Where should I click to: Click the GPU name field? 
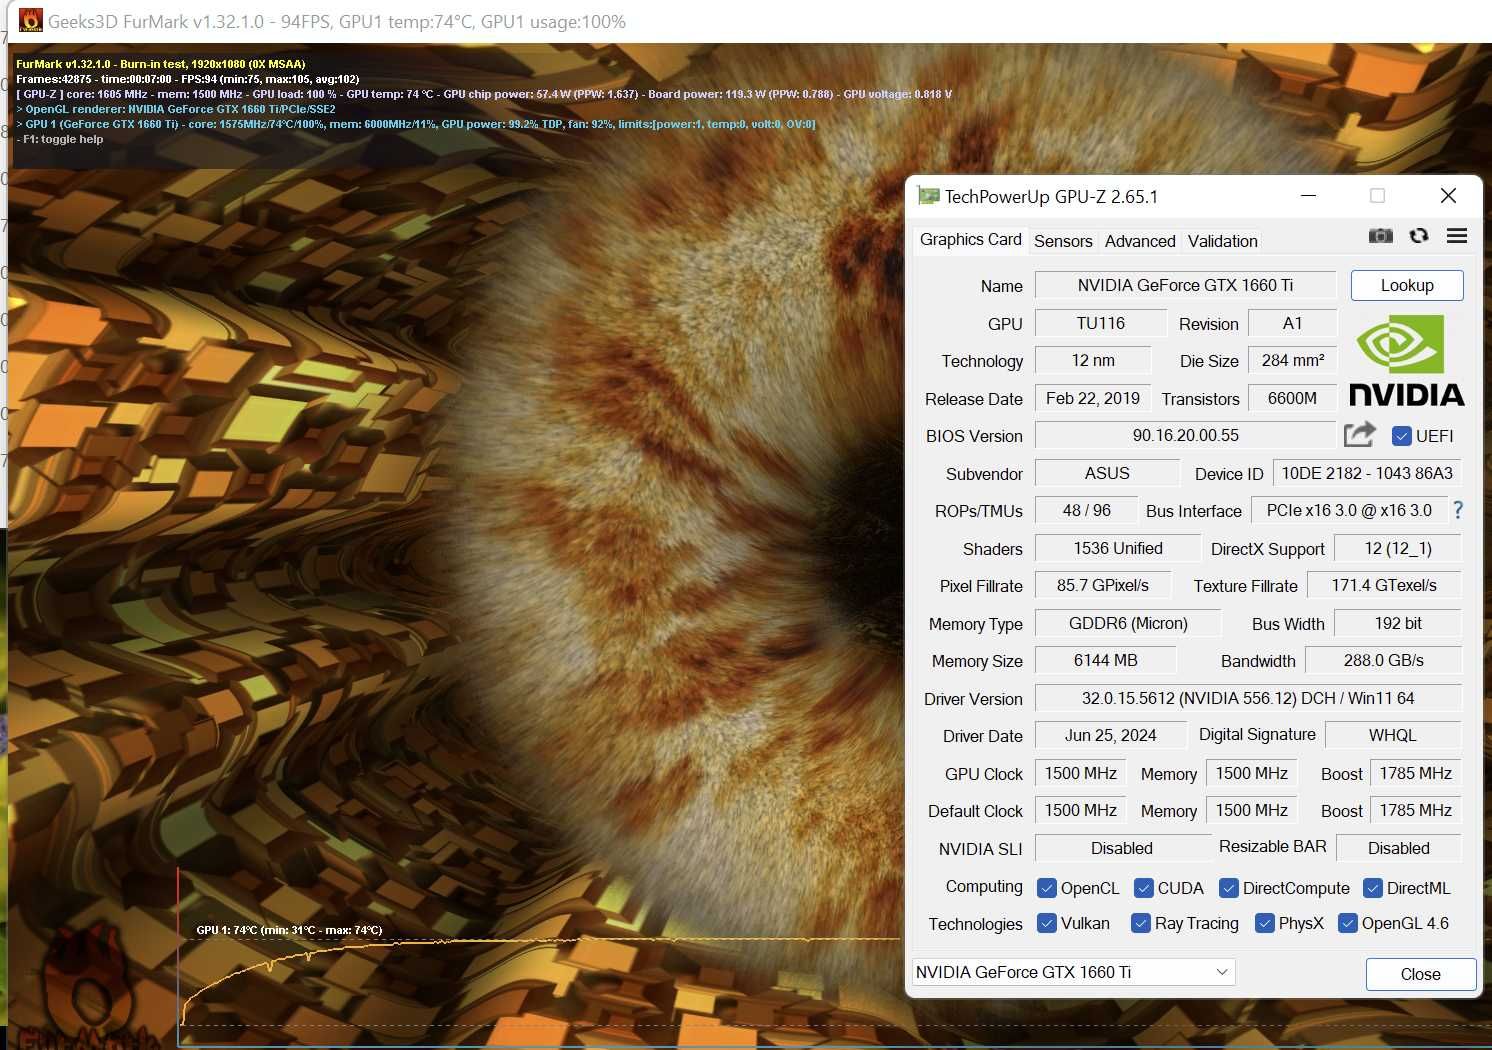point(1185,285)
